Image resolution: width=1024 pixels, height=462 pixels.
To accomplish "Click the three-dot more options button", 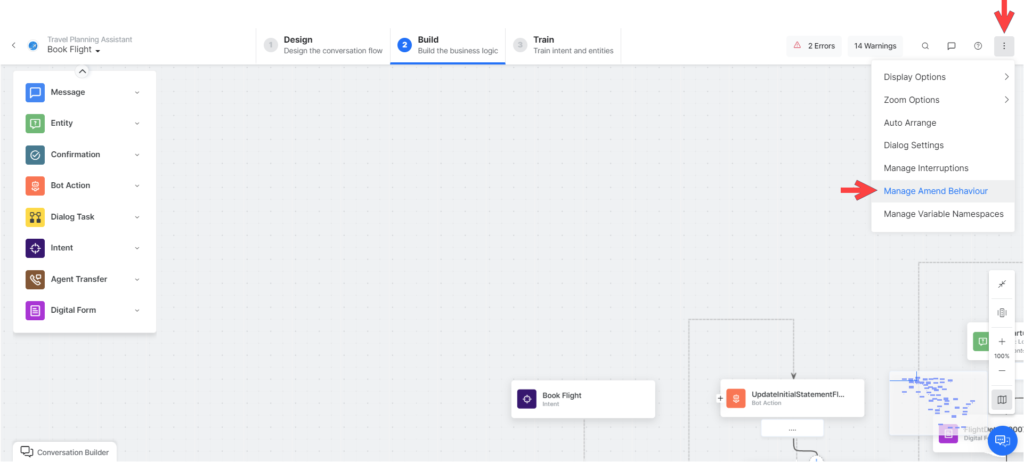I will coord(1004,46).
